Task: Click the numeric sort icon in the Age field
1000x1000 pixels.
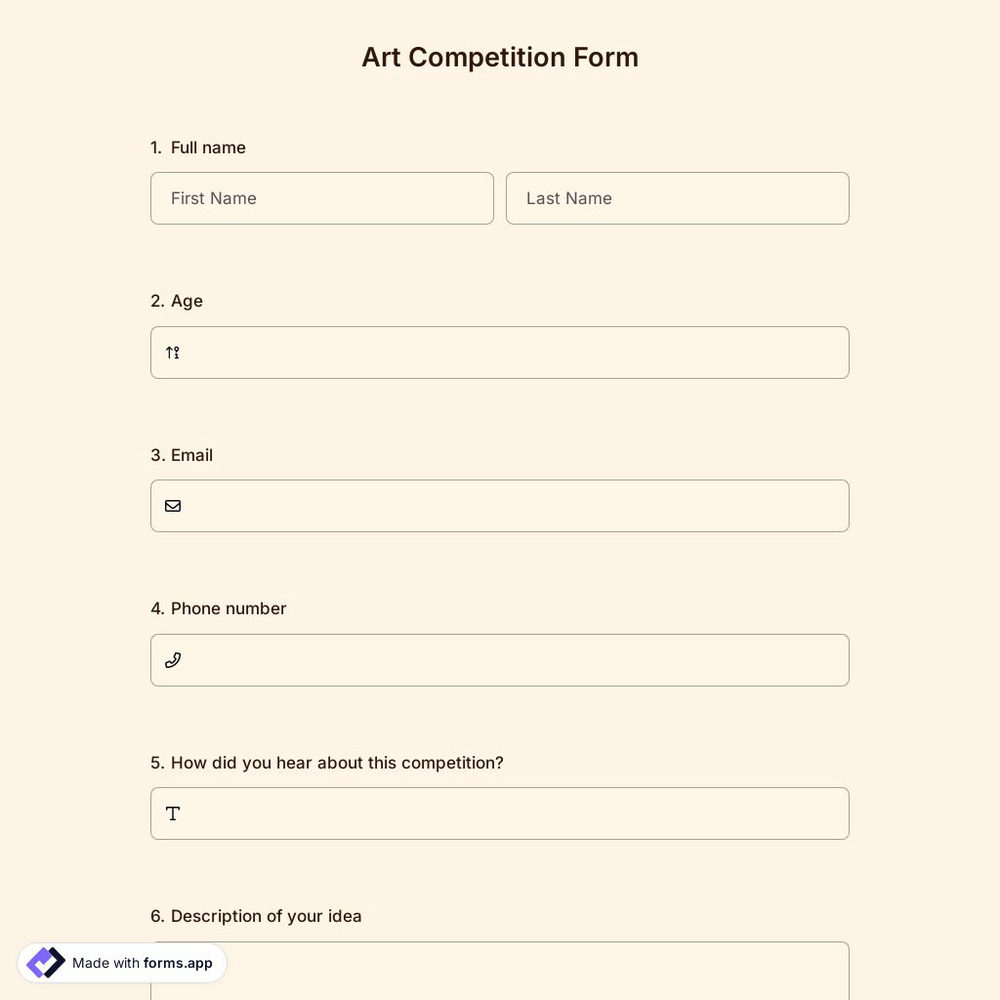Action: click(x=172, y=352)
